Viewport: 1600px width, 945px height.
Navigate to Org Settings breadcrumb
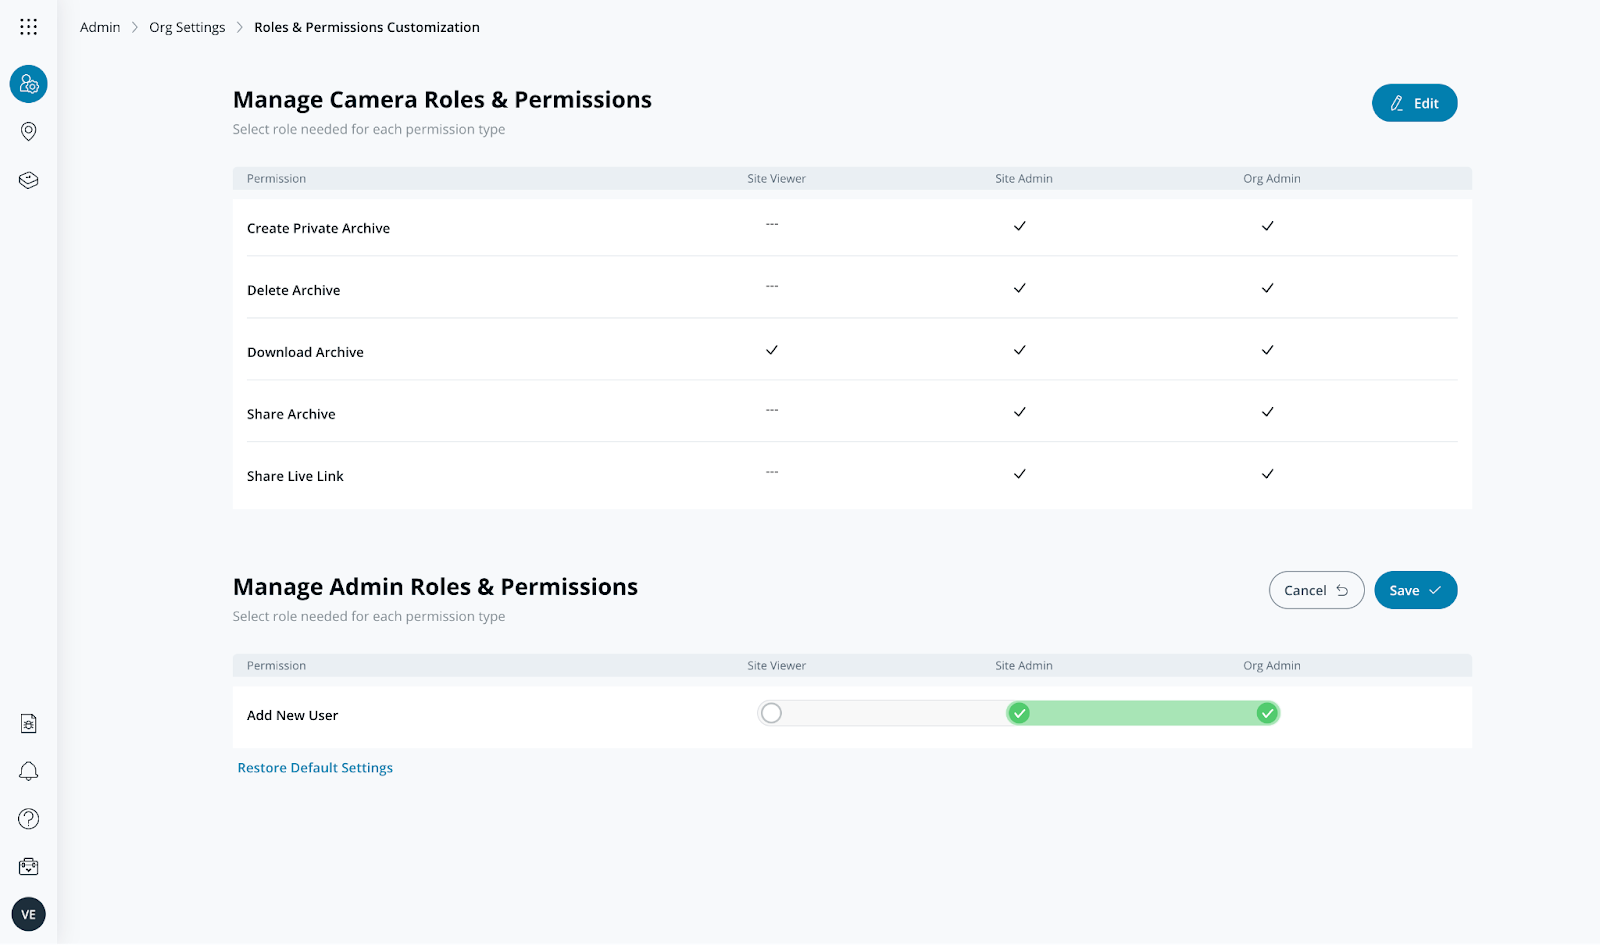187,27
